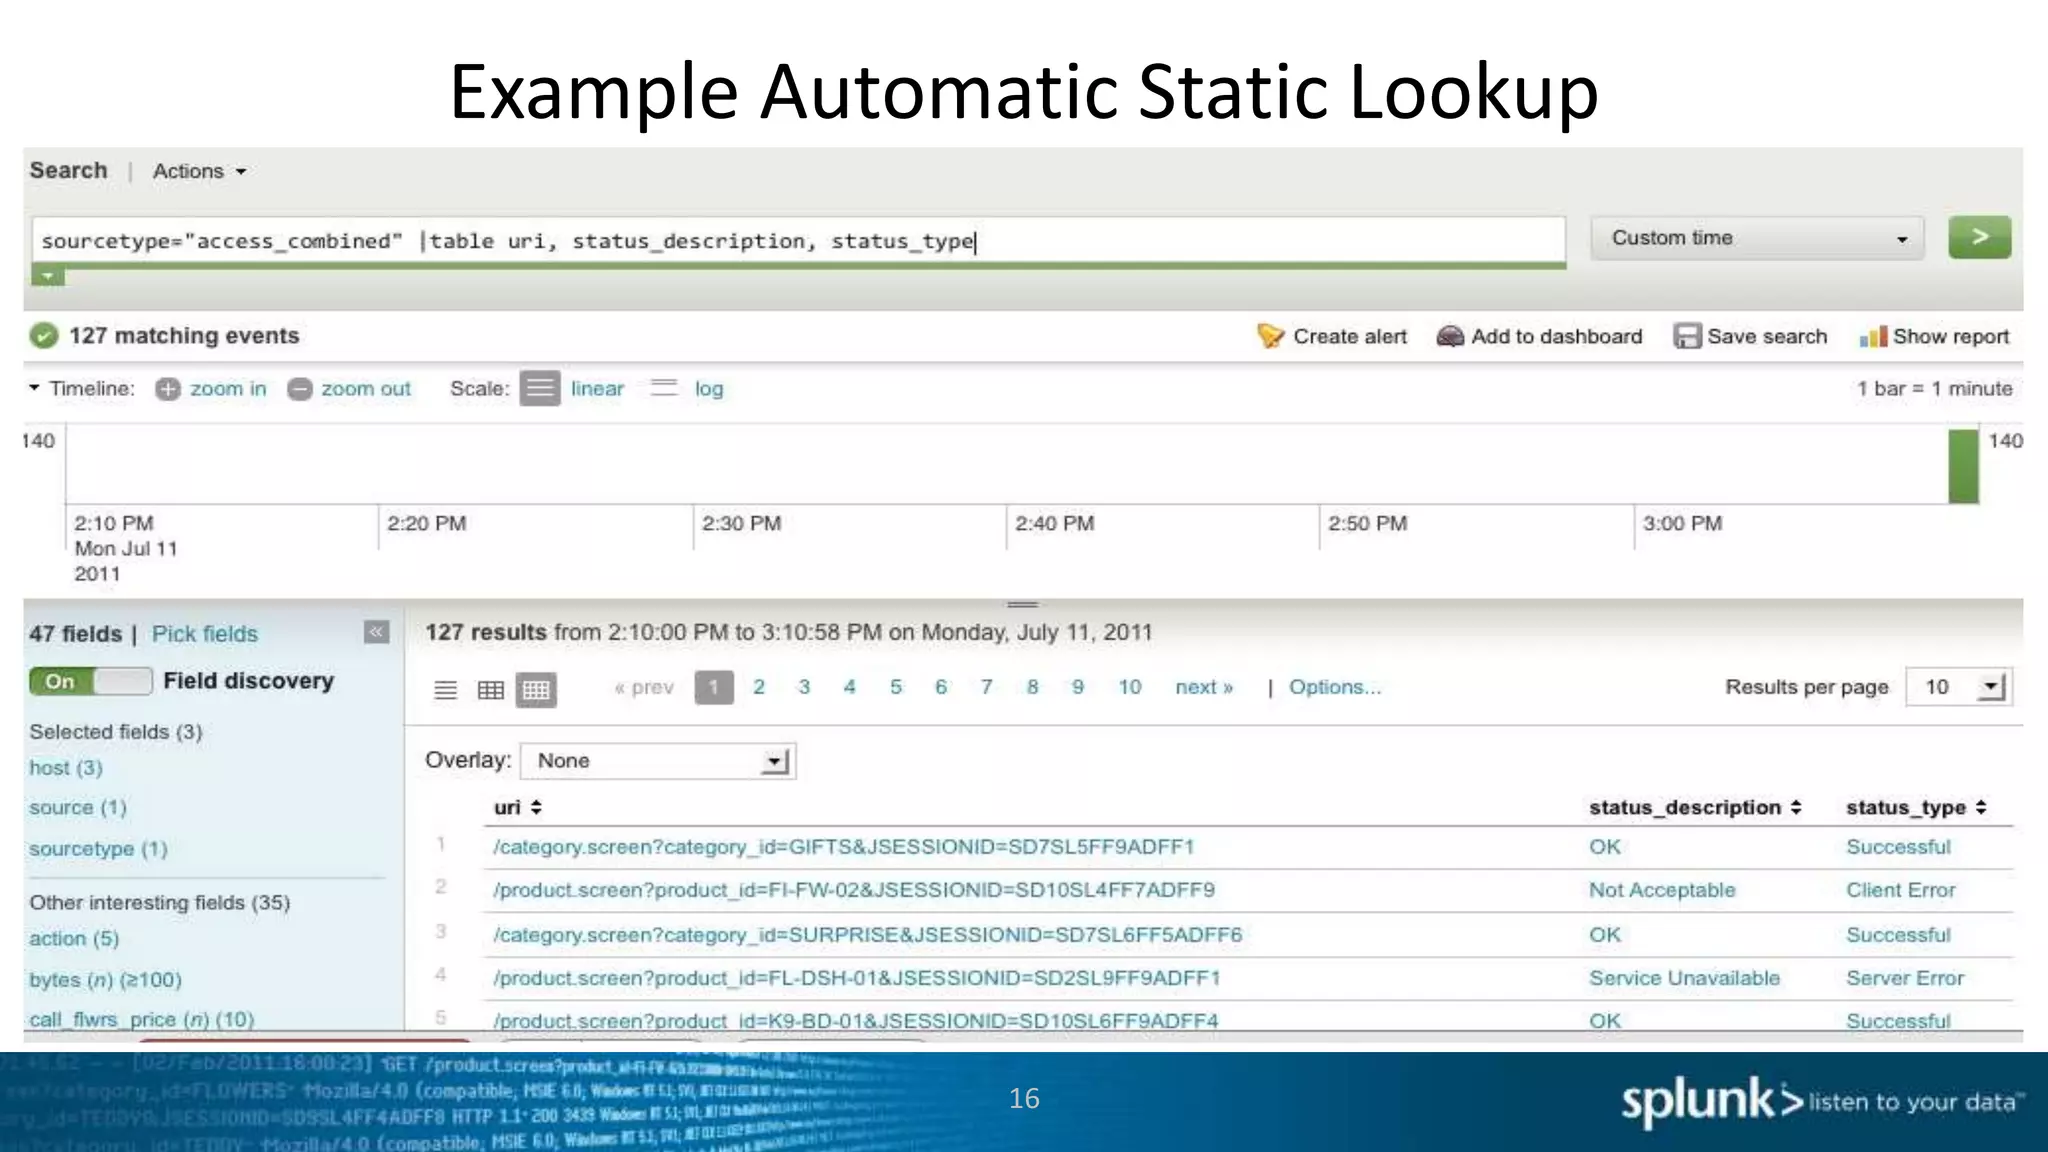Click the Service Unavailable status cell

[x=1684, y=978]
